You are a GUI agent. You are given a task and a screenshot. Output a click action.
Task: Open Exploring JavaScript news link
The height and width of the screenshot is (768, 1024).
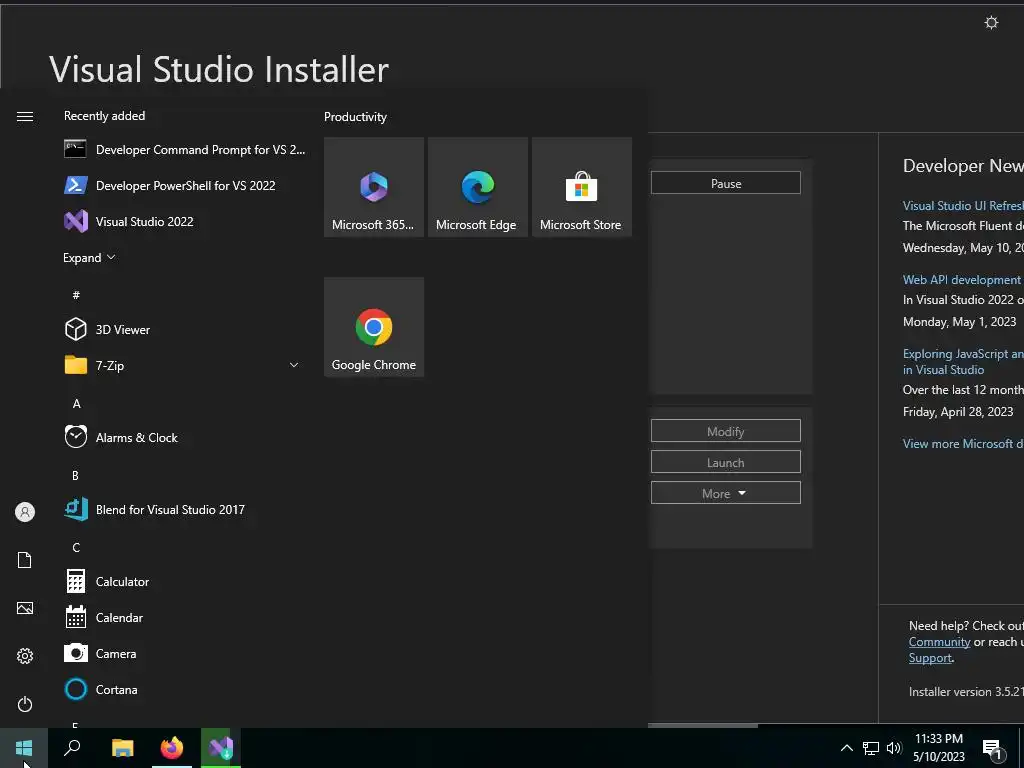[963, 361]
